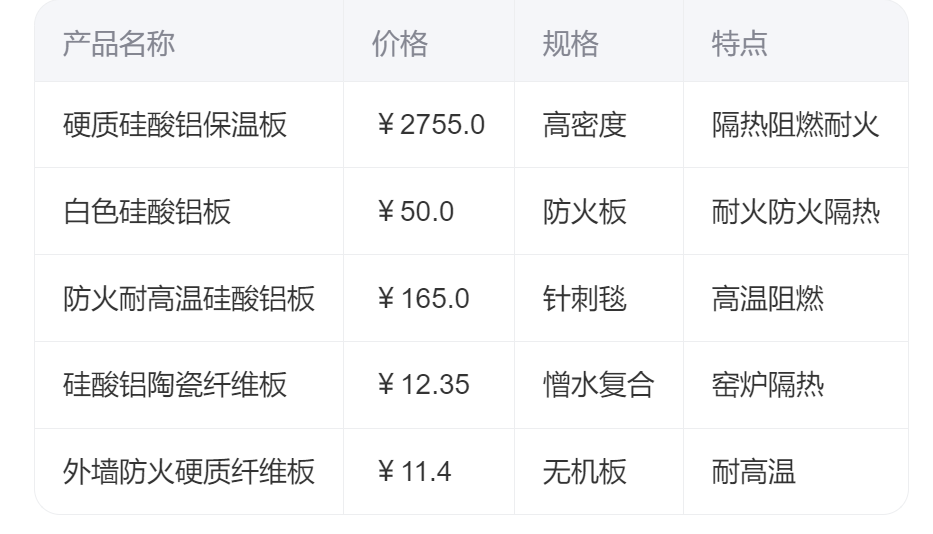Click the 窑炉隔热 feature cell
The width and height of the screenshot is (933, 534).
click(x=768, y=385)
